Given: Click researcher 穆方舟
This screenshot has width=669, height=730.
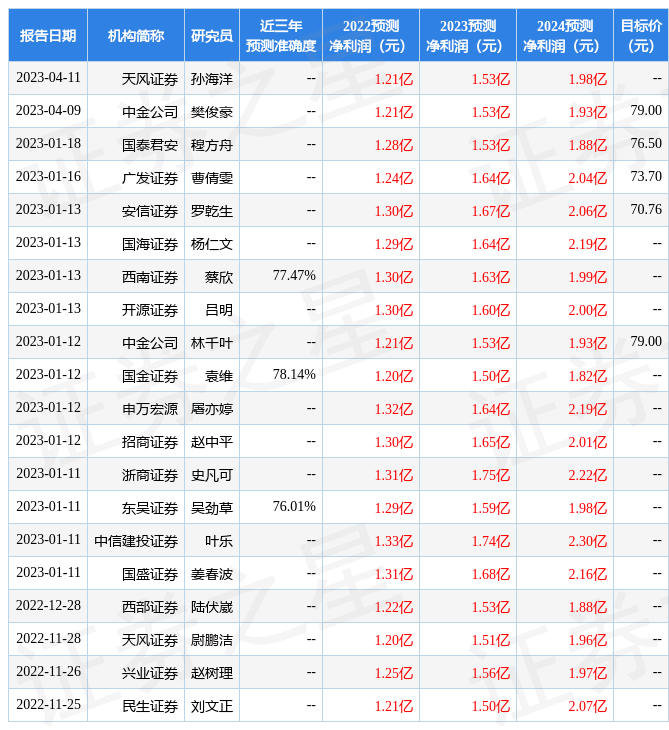Looking at the screenshot, I should [x=212, y=145].
